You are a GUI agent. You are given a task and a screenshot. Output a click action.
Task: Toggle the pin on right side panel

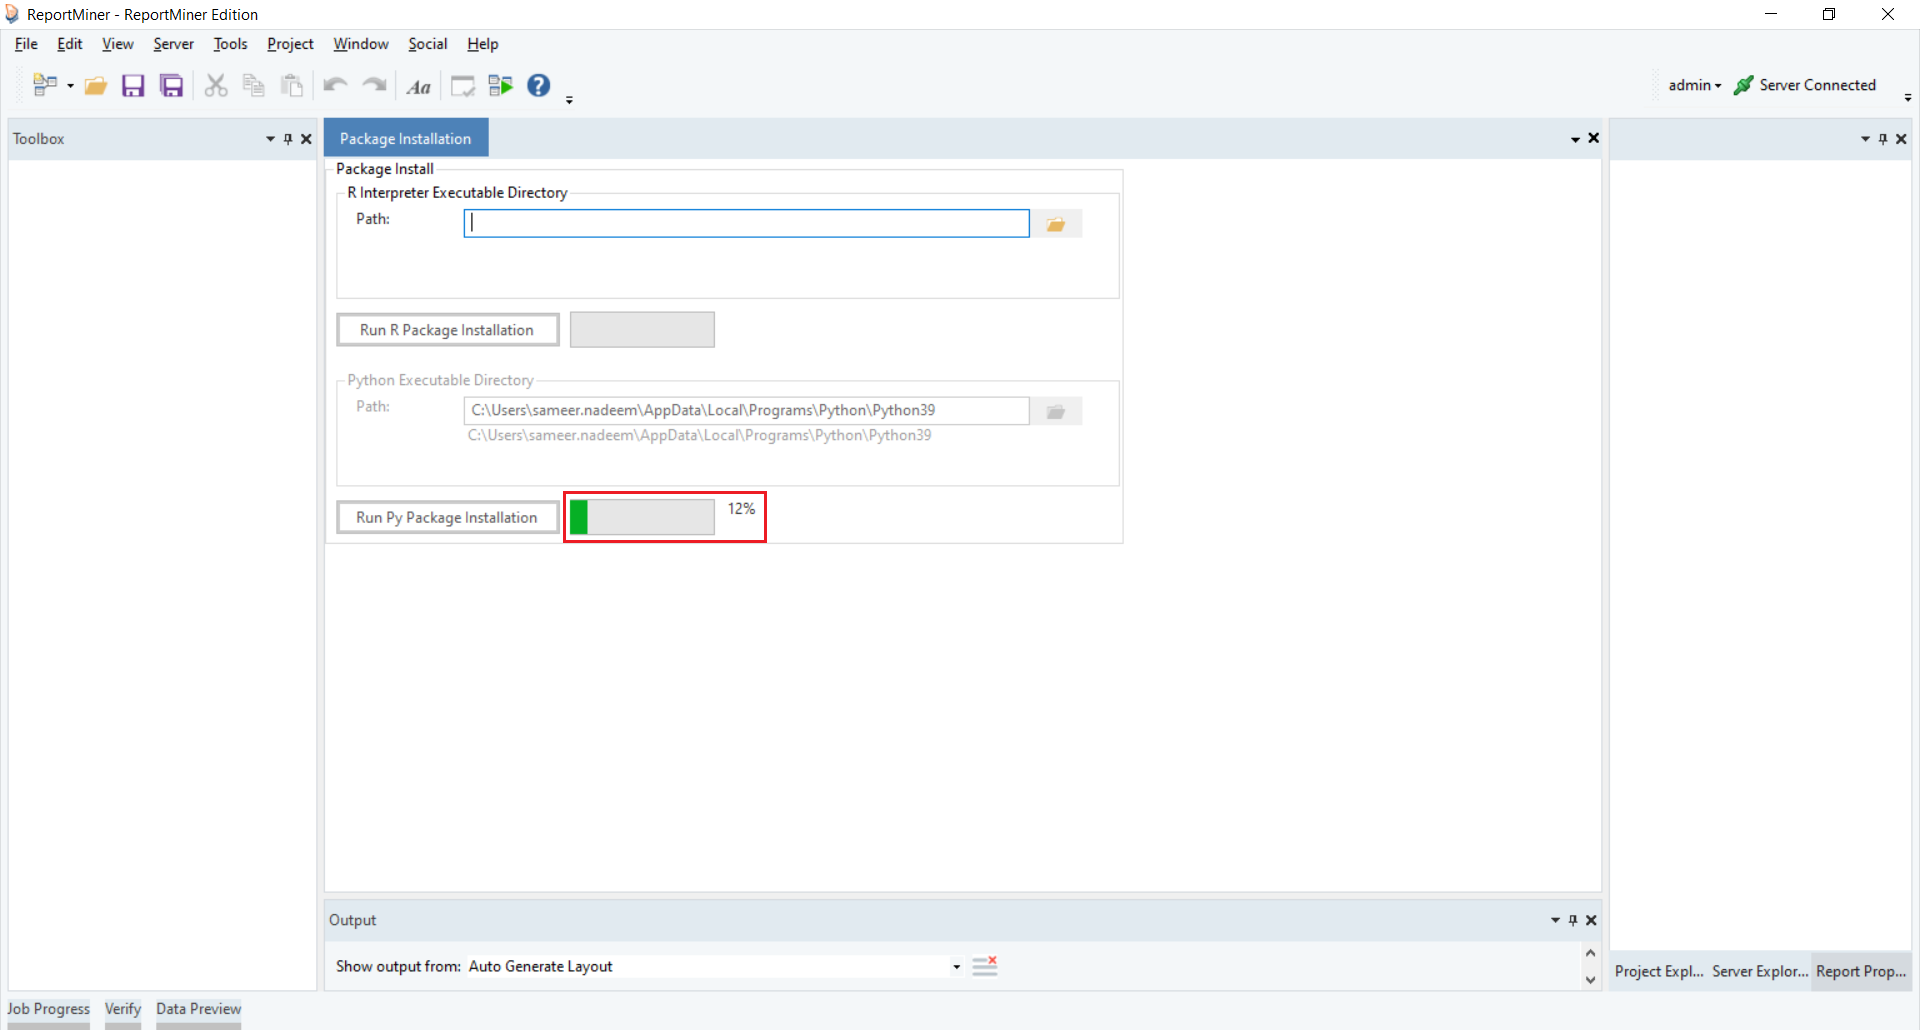coord(1883,139)
